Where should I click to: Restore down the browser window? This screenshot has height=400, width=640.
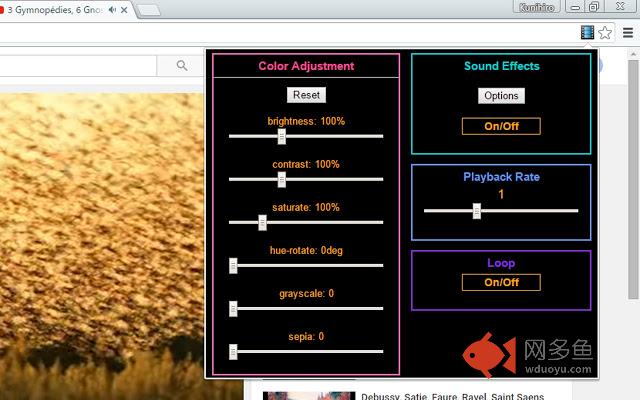[x=593, y=7]
